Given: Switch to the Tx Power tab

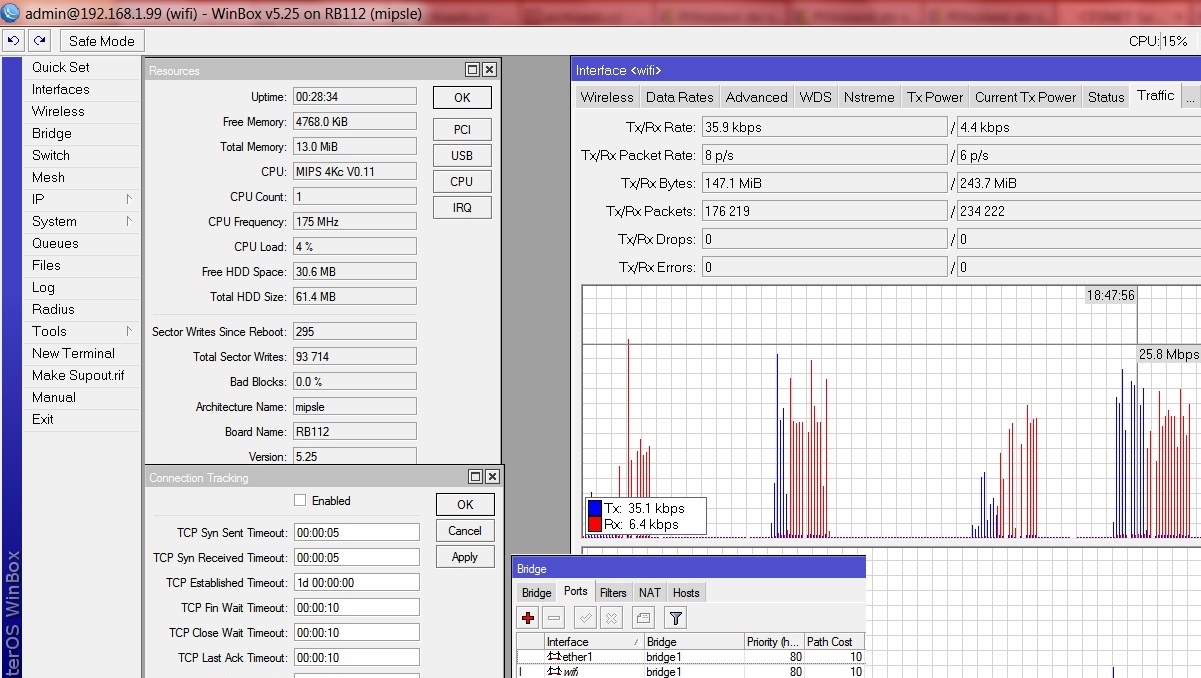Looking at the screenshot, I should (x=935, y=97).
